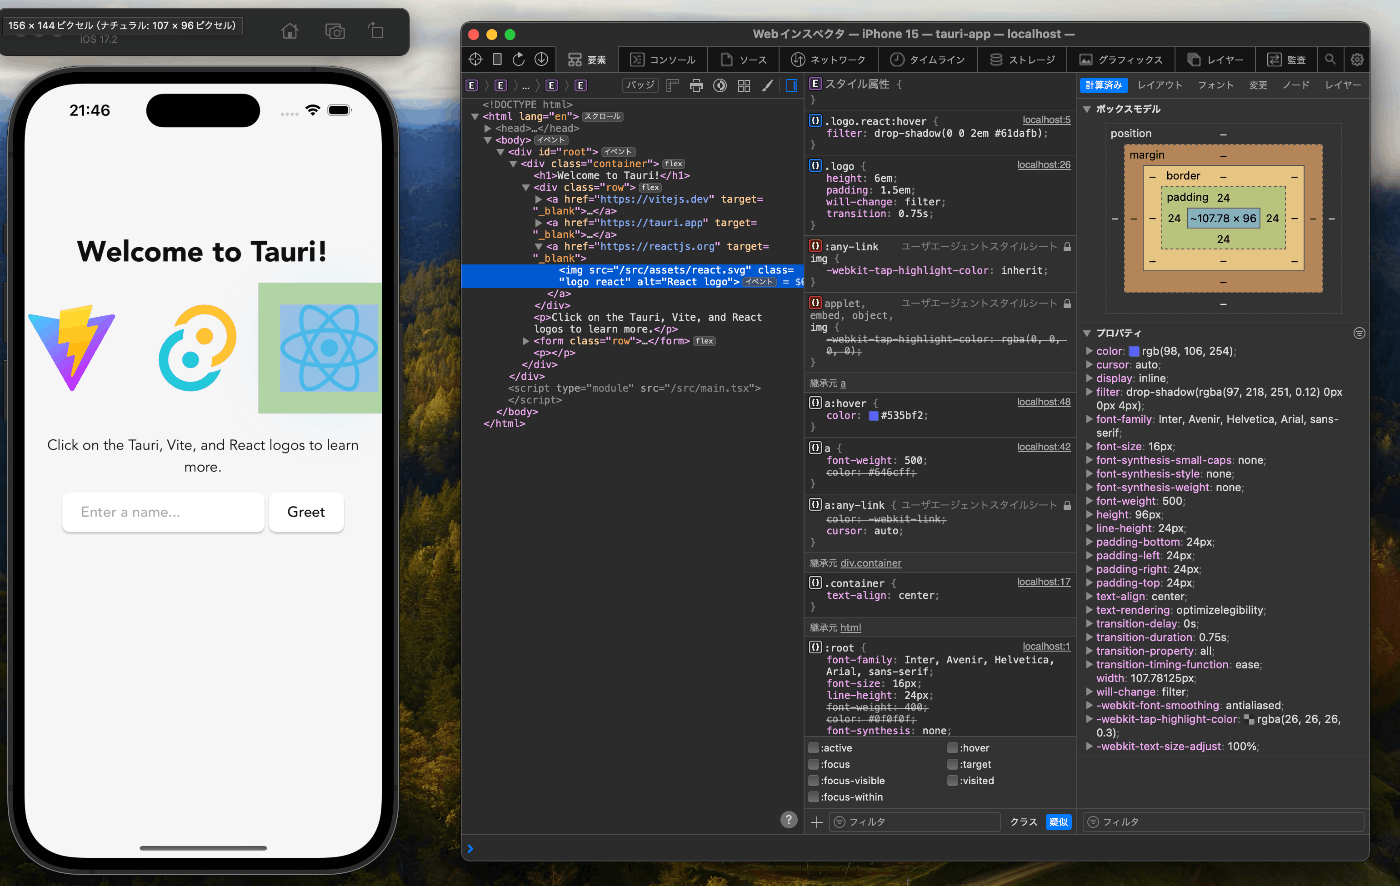The height and width of the screenshot is (886, 1400).
Task: Enable the :focus pseudo-class checkbox
Action: [x=813, y=764]
